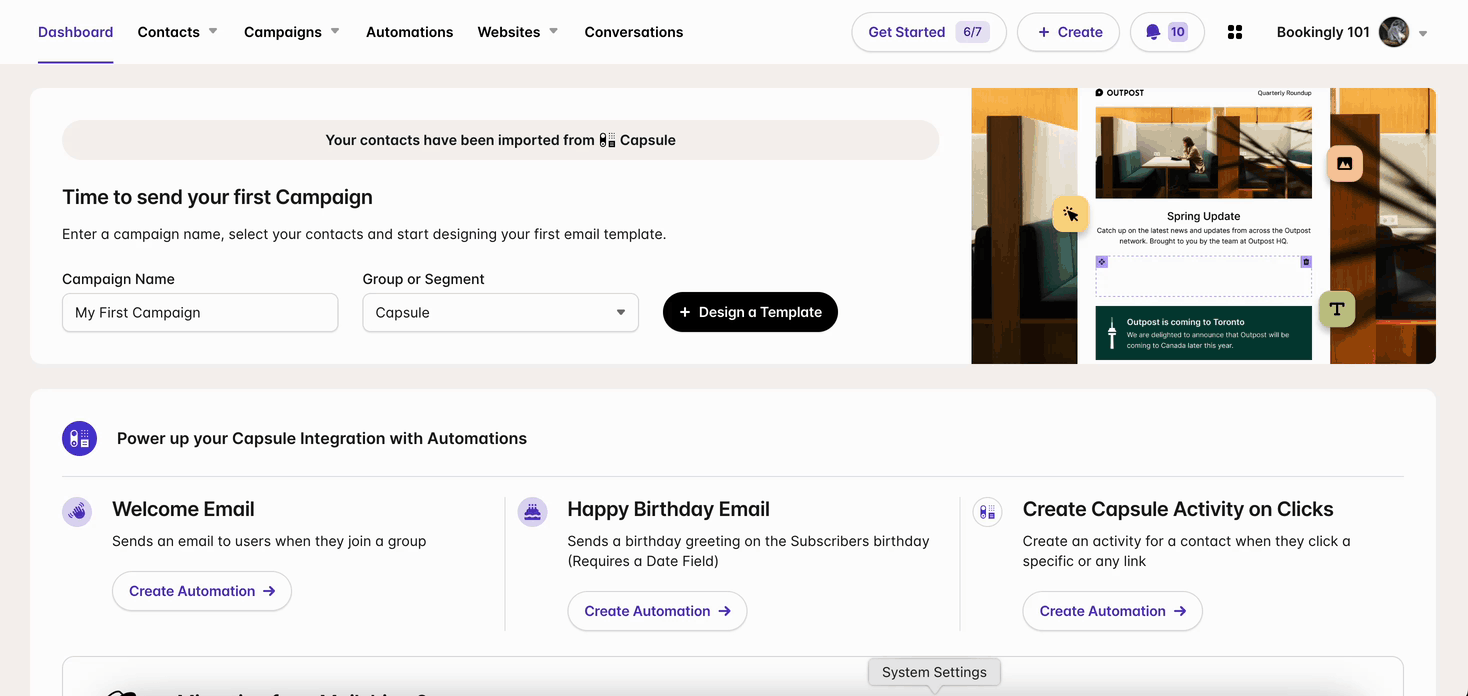Create Automation for Welcome Email
The height and width of the screenshot is (696, 1468).
pos(202,591)
